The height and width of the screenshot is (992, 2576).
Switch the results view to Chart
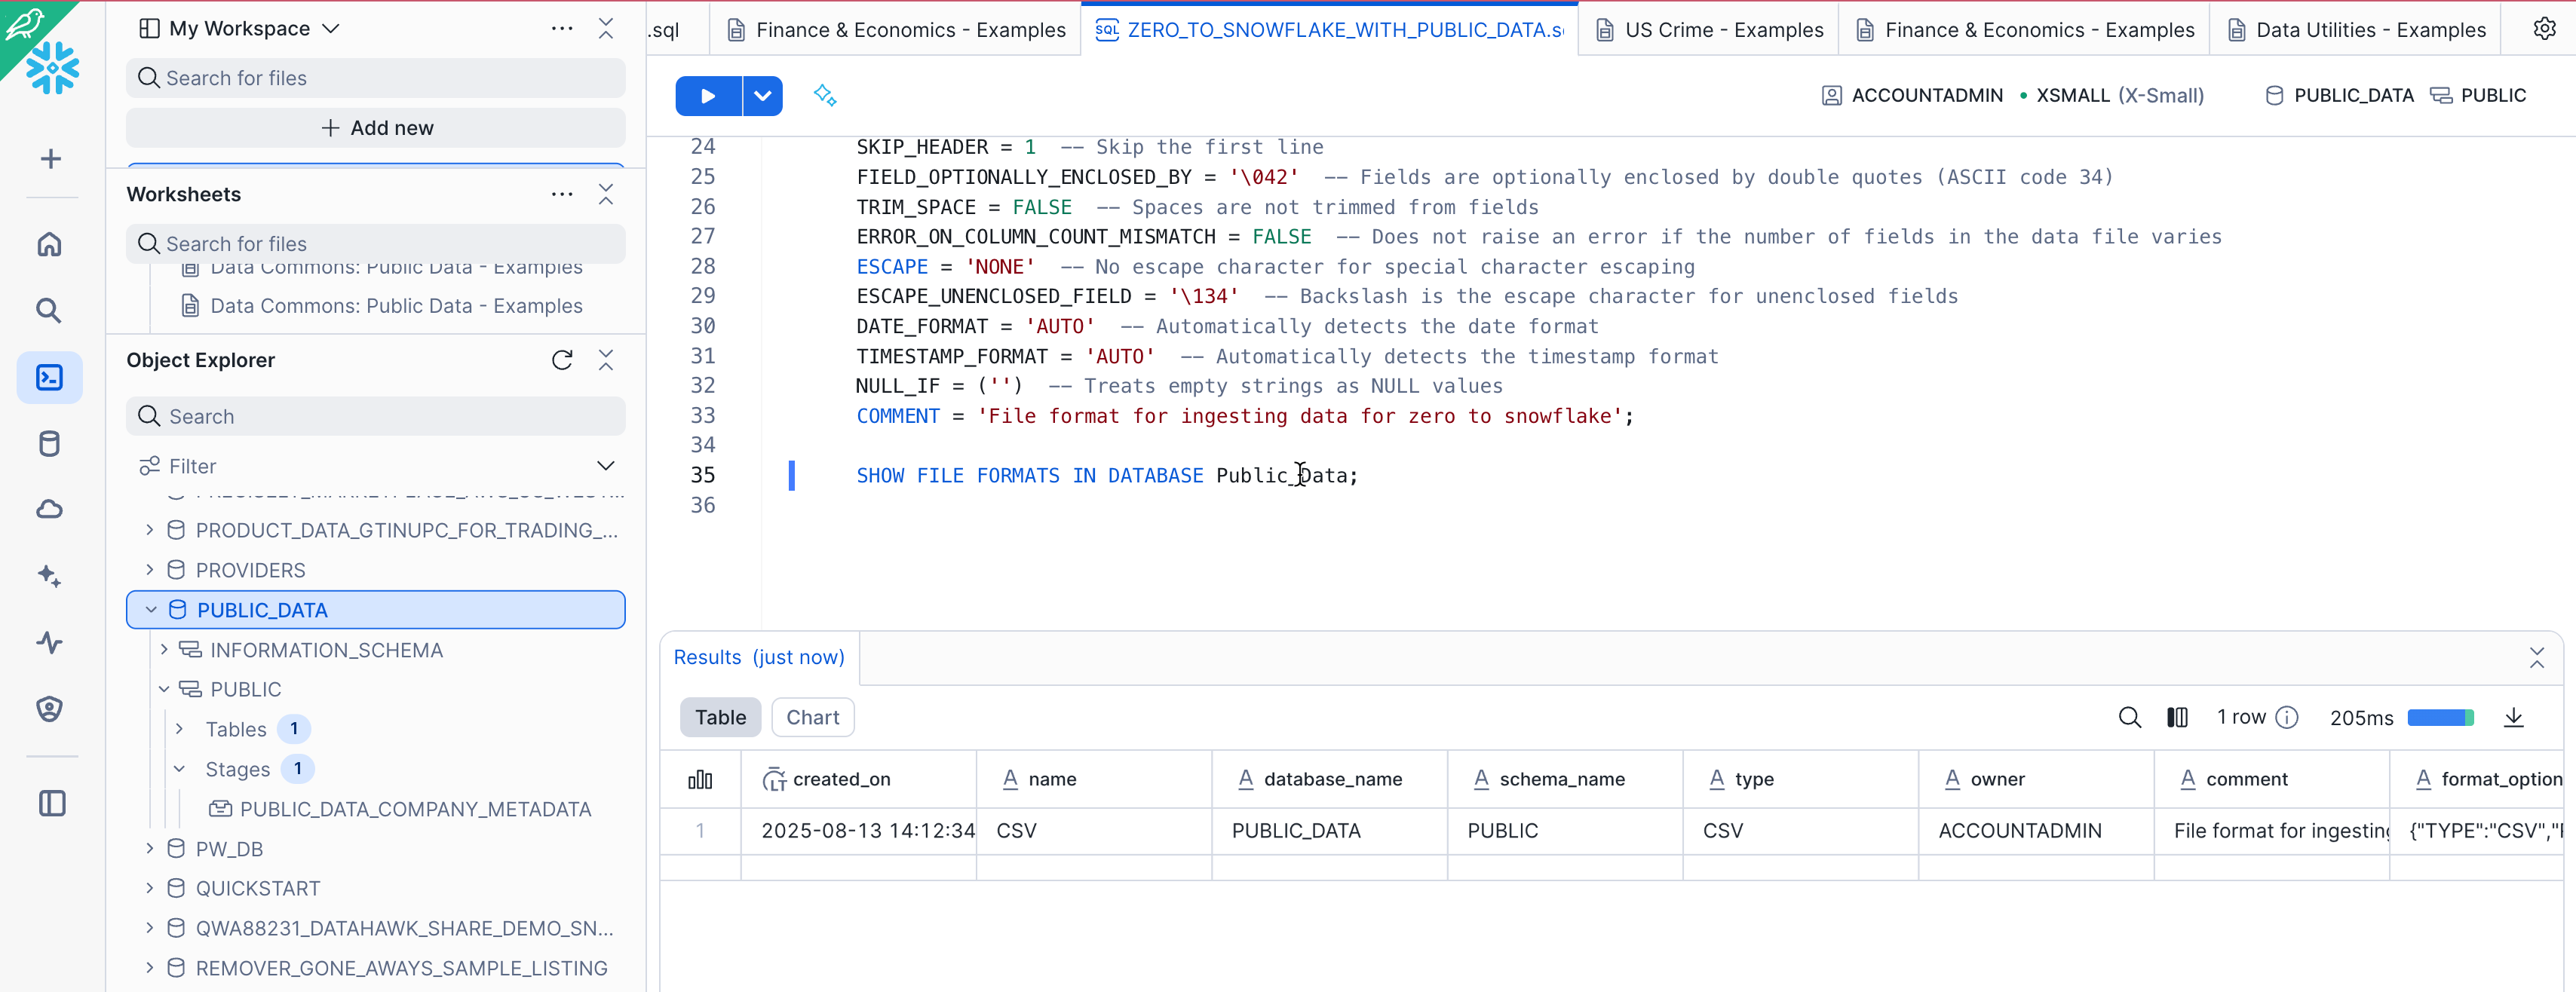(812, 717)
